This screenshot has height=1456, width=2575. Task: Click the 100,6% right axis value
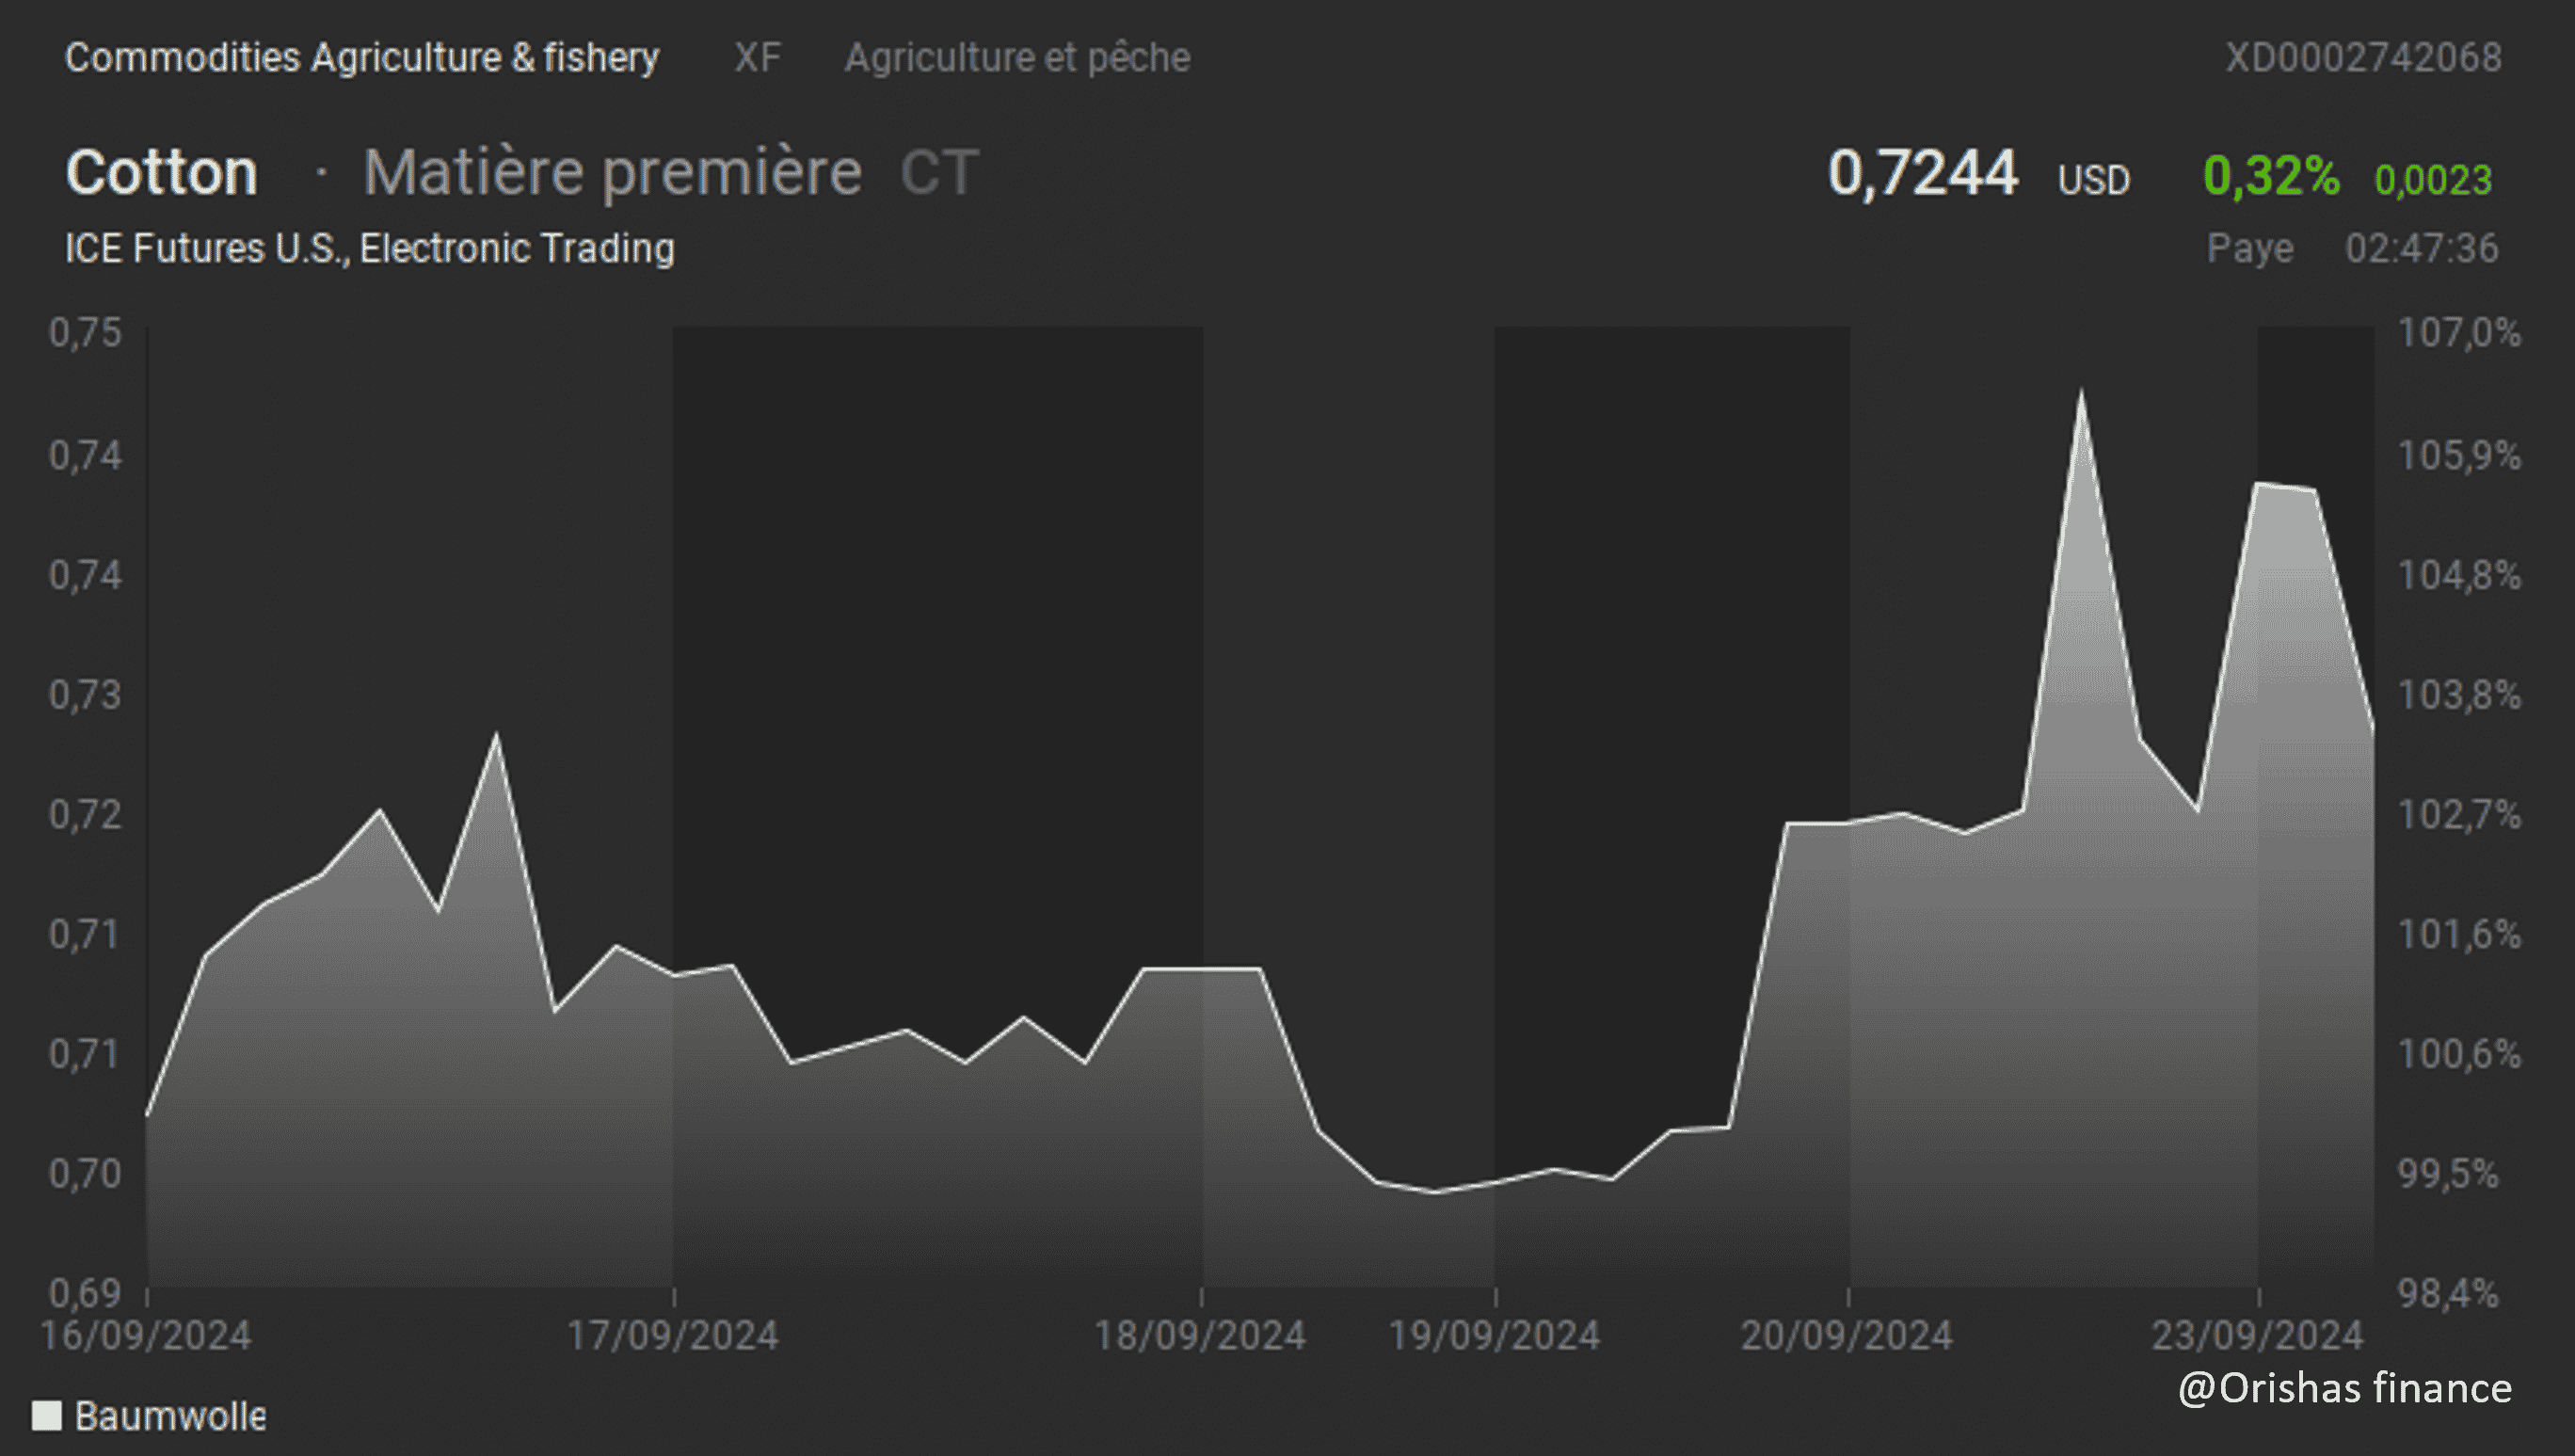click(2459, 1053)
